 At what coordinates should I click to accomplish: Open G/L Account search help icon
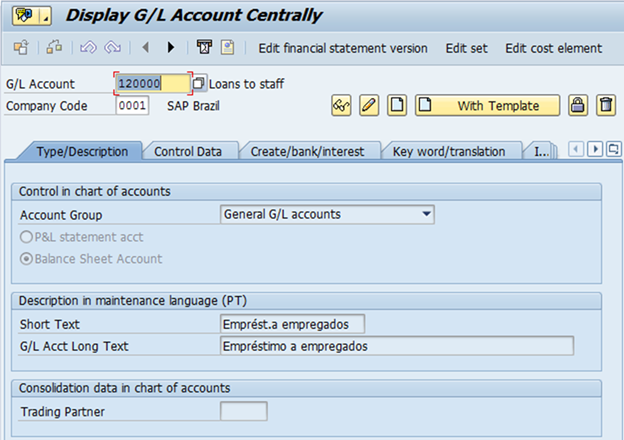[199, 84]
